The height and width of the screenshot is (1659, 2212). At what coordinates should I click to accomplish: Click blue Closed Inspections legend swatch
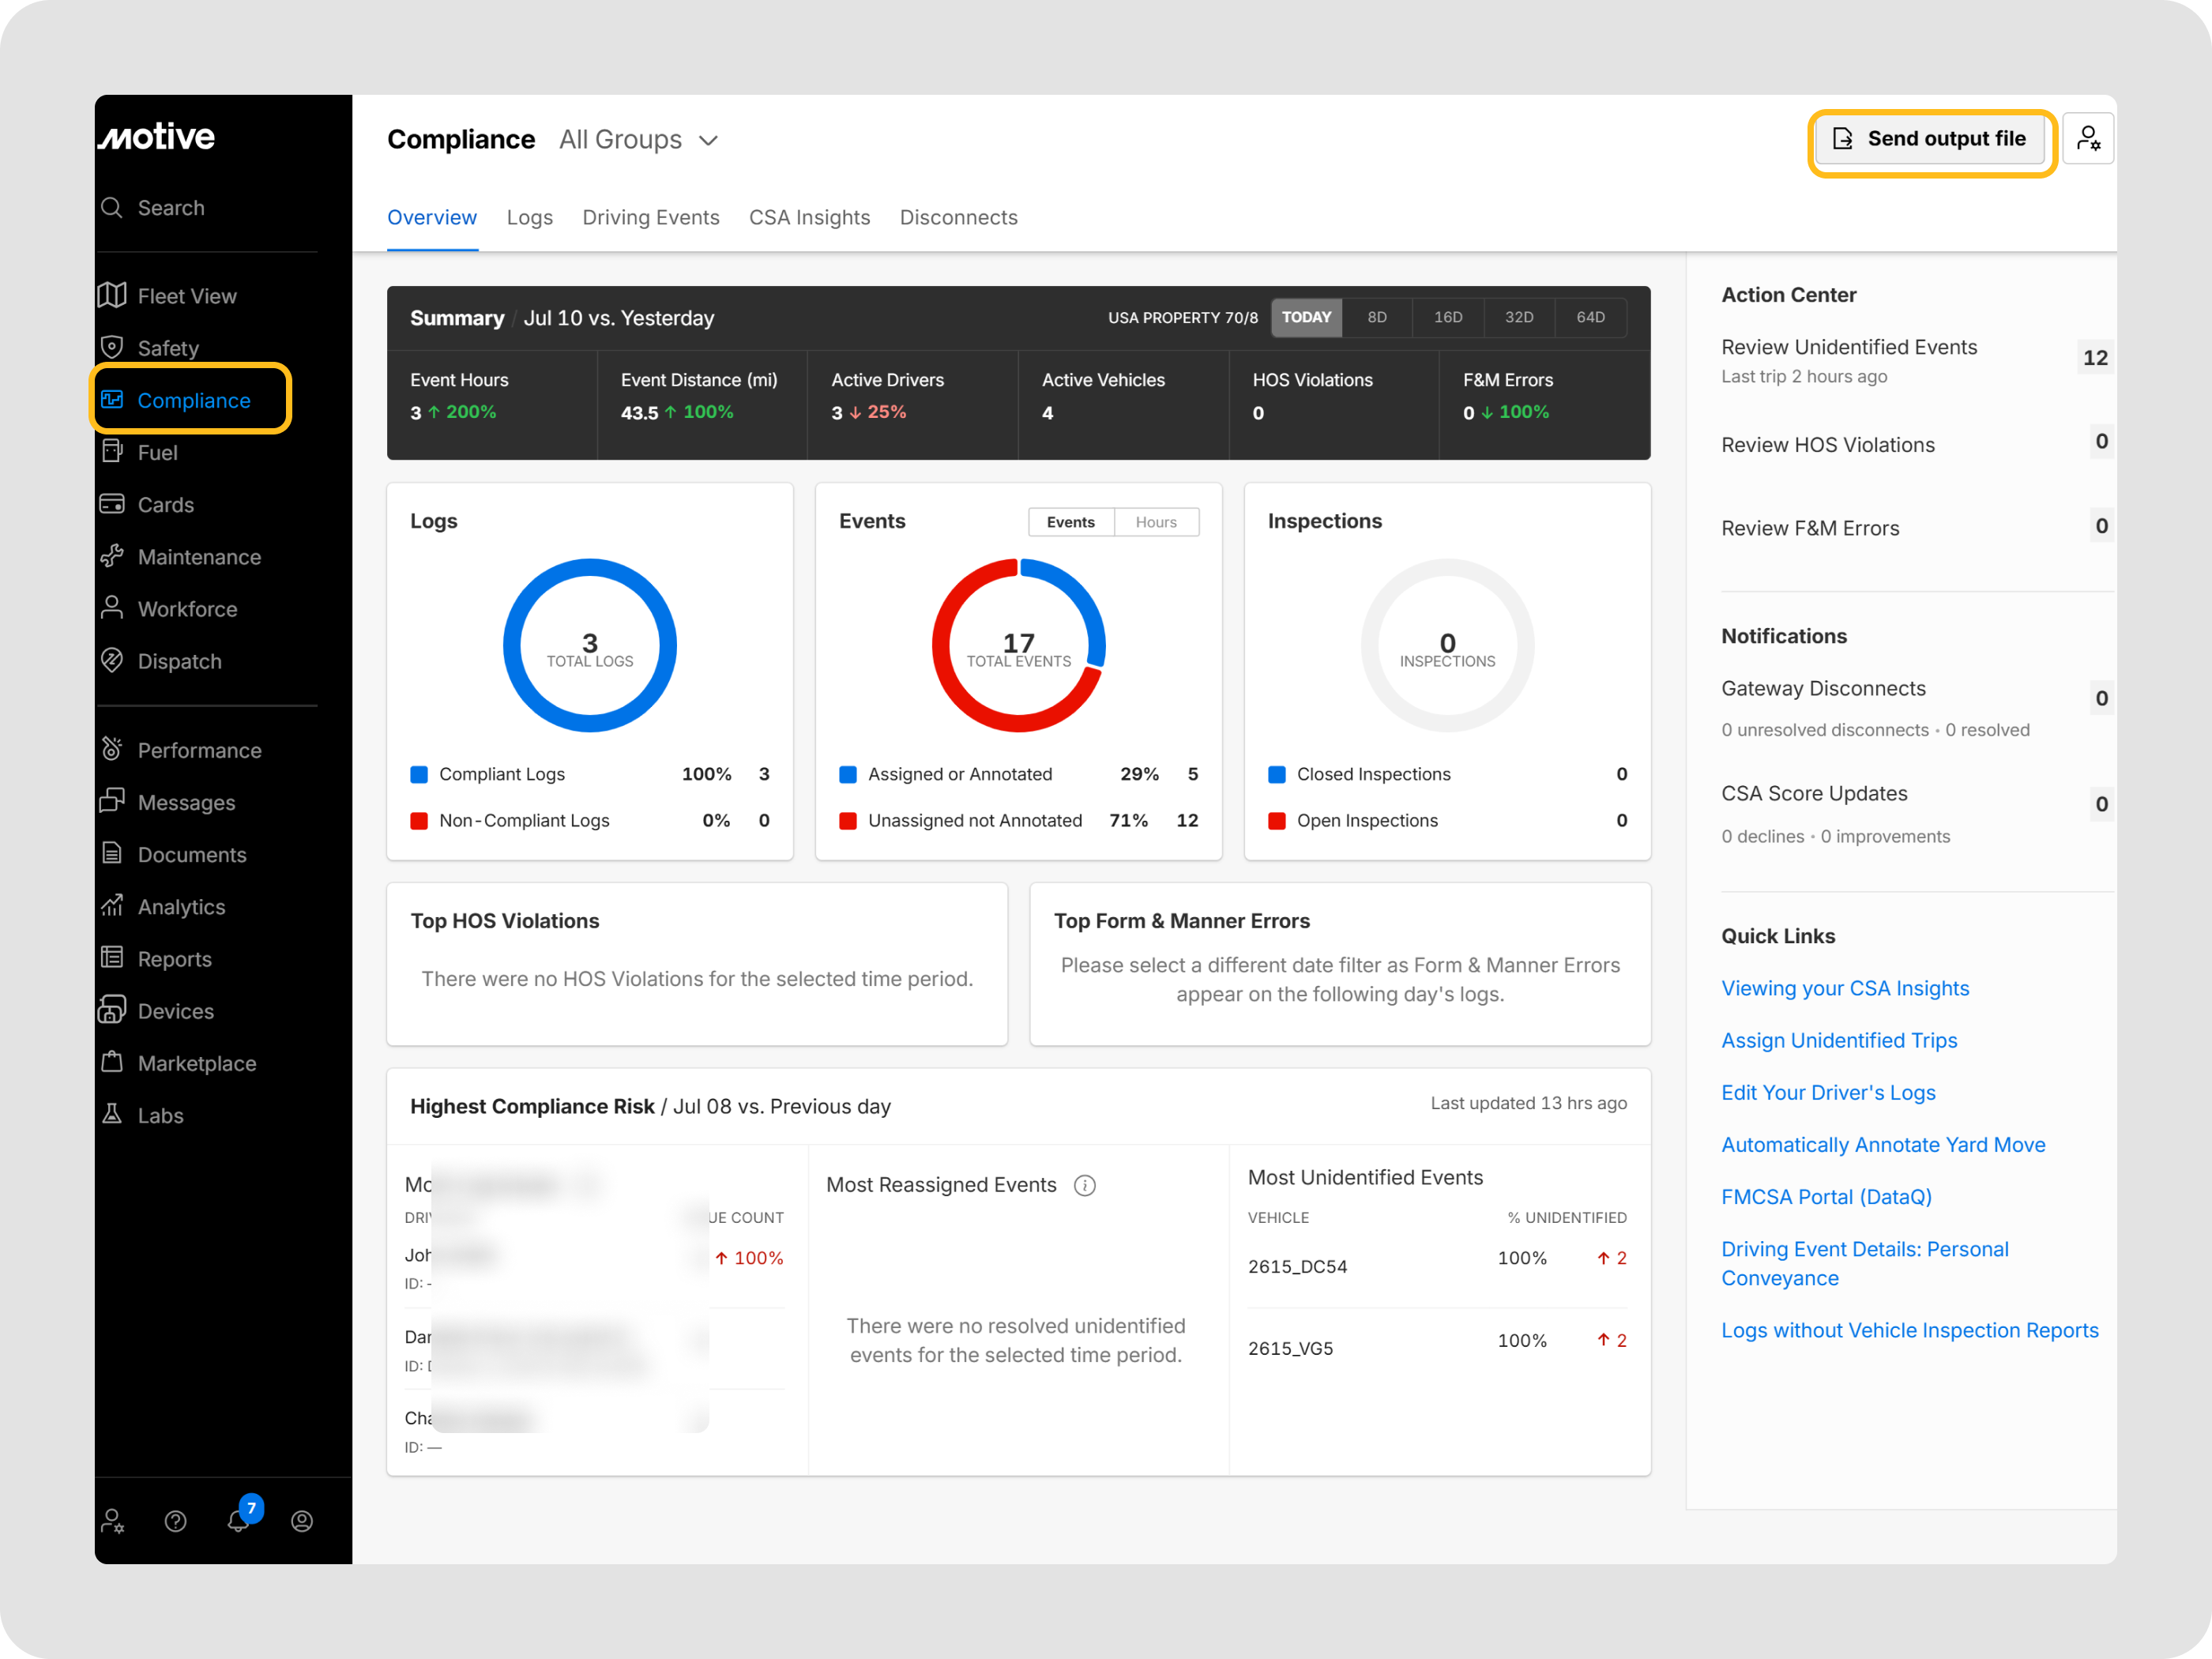pos(1277,774)
